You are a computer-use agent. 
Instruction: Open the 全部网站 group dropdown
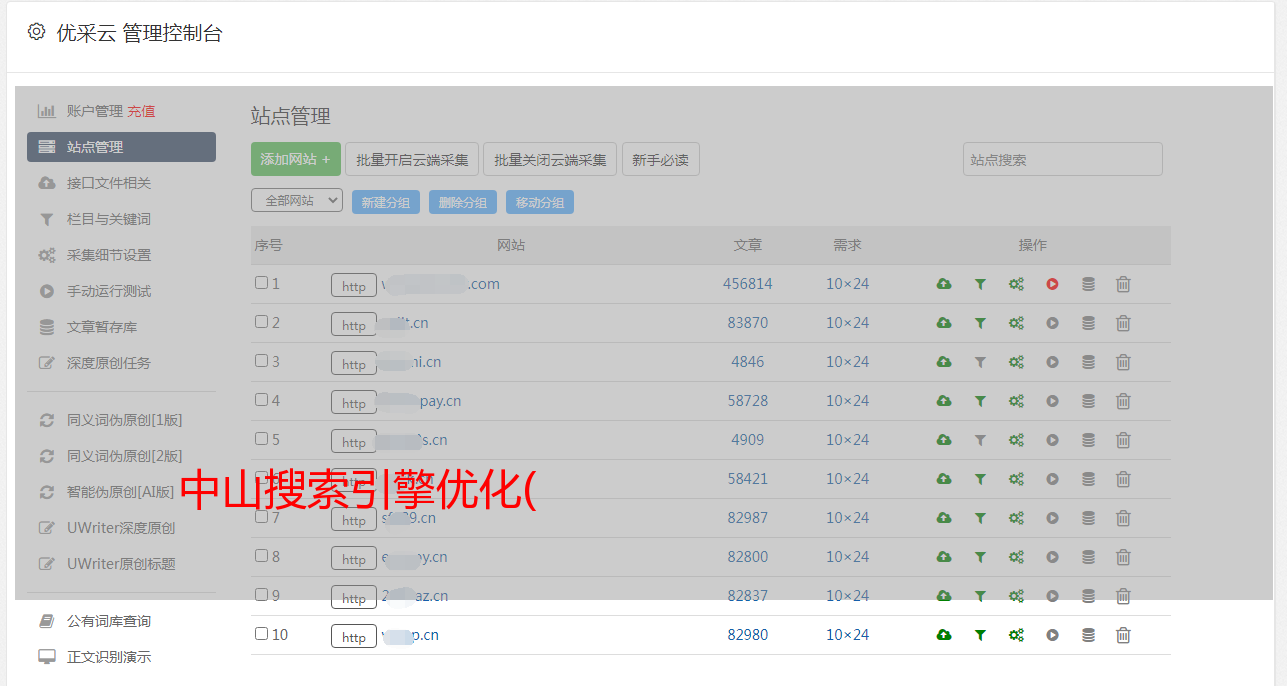tap(297, 201)
